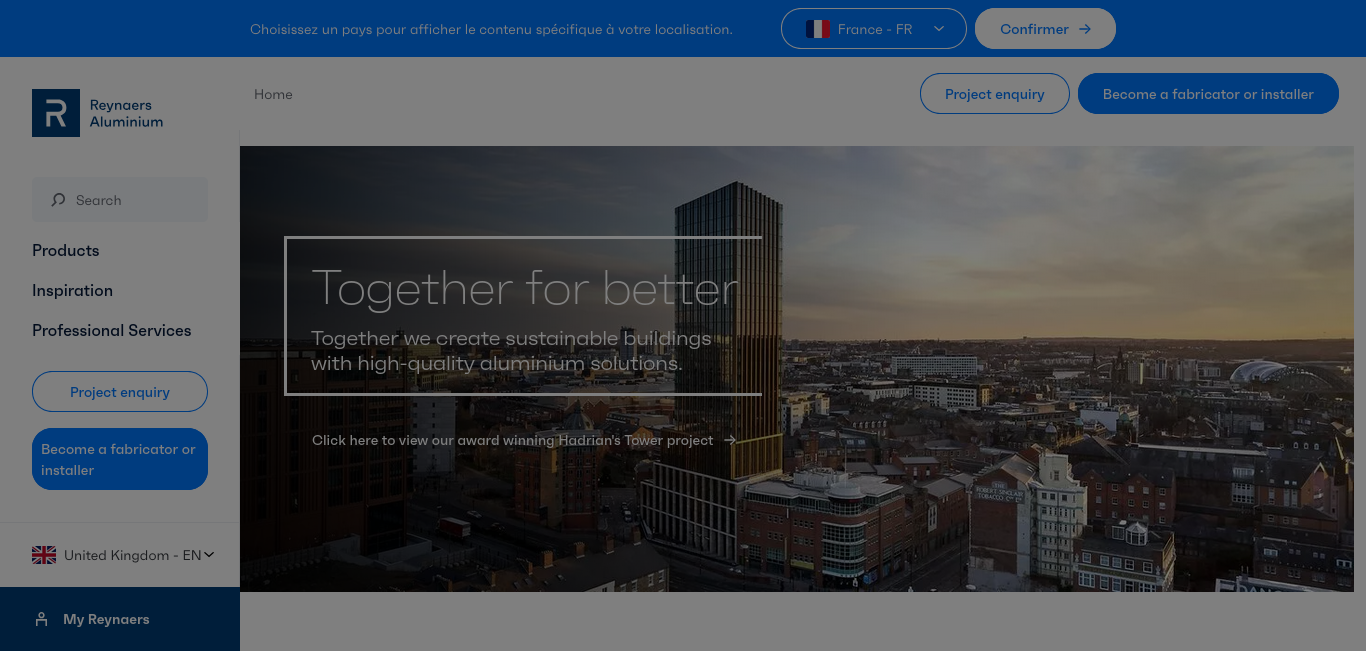Expand the United Kingdom - EN language selector
The width and height of the screenshot is (1366, 651).
(124, 555)
